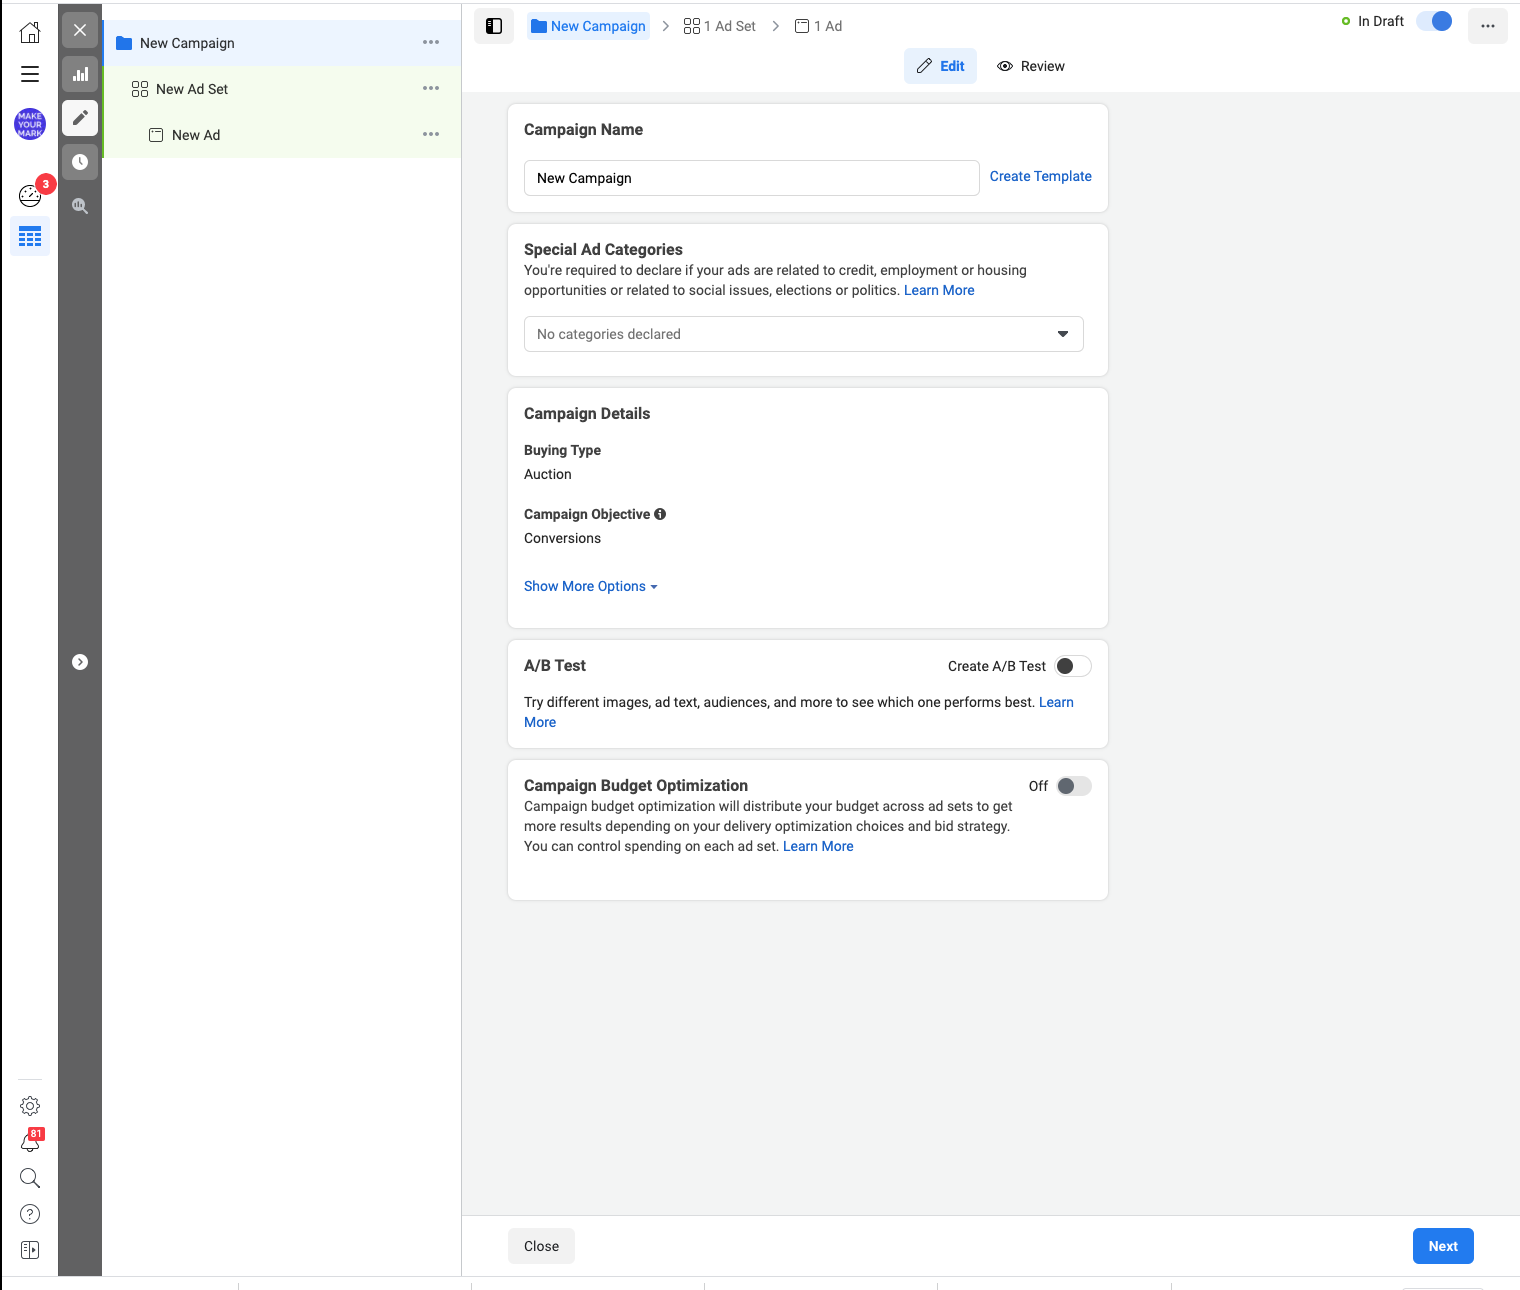Click the Conversions objective text
Screen dimensions: 1520x1290
pos(562,538)
